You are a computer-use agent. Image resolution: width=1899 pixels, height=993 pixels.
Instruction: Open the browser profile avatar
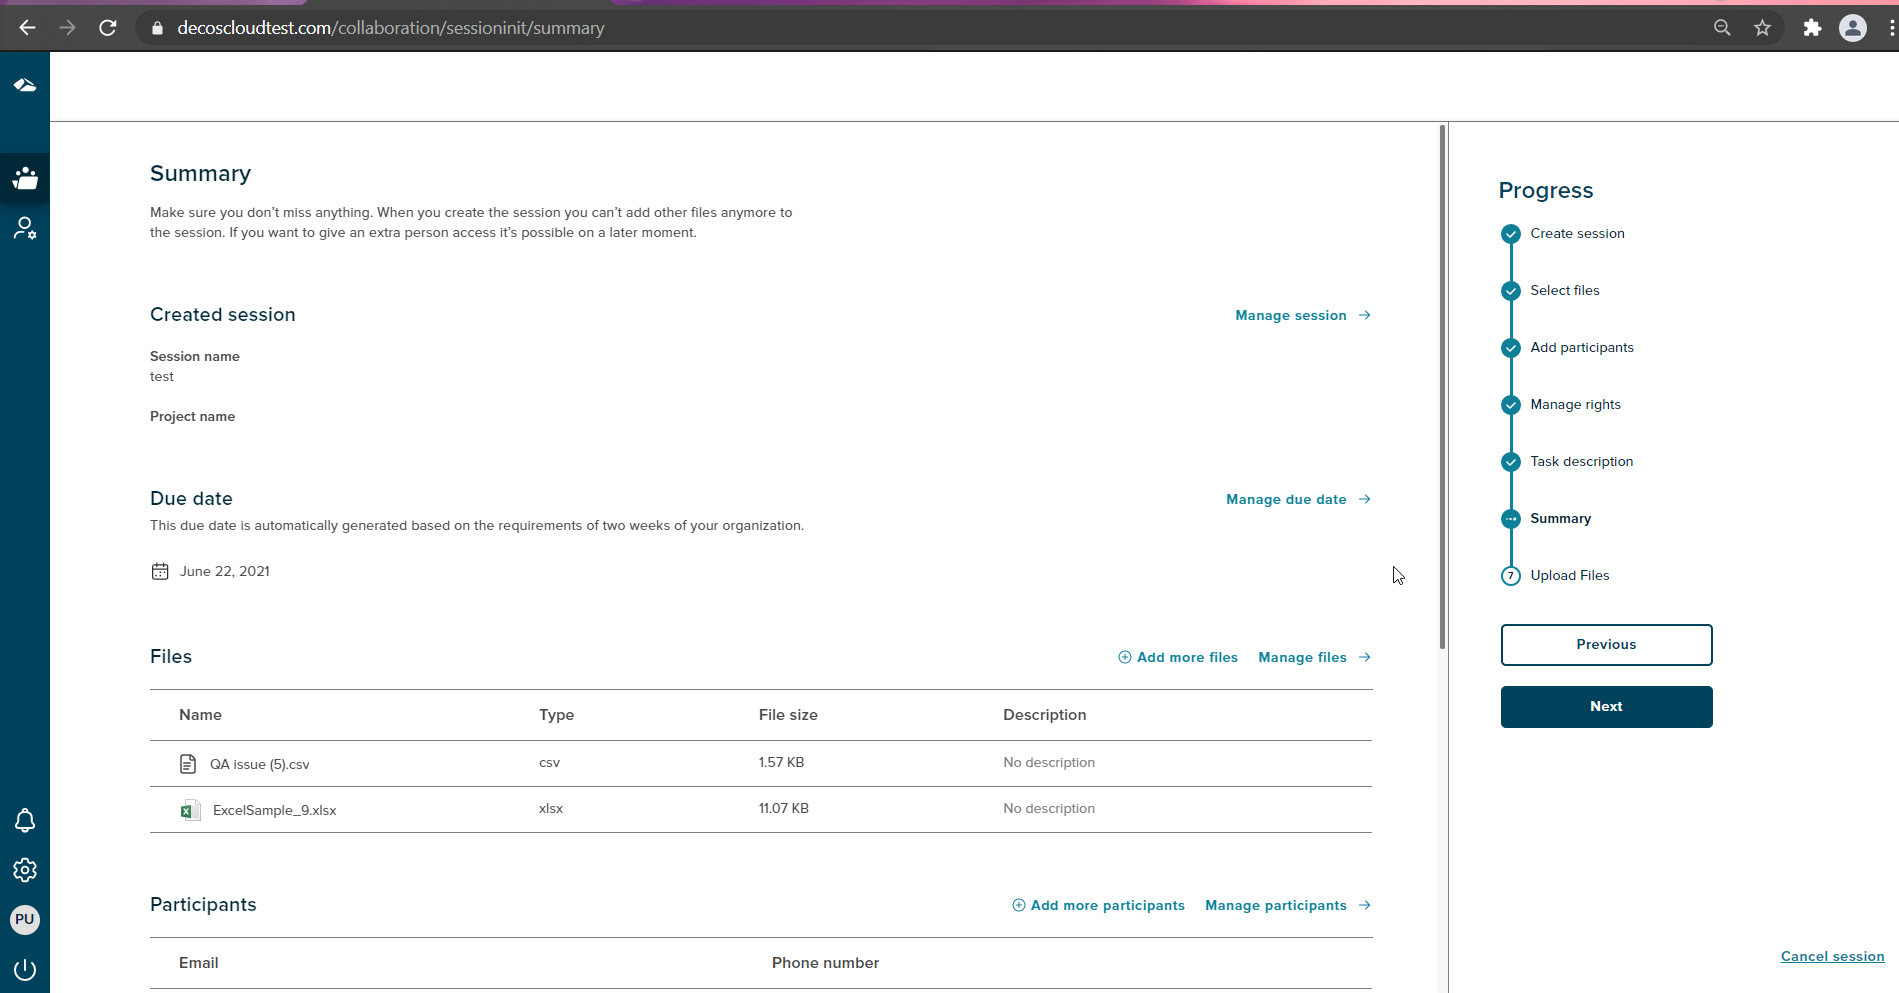click(1853, 28)
